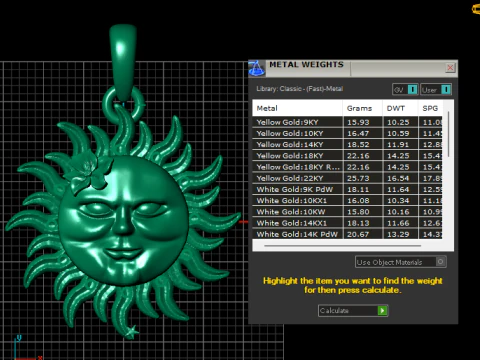The width and height of the screenshot is (480, 360).
Task: Click the flower on the sun face
Action: 88,172
